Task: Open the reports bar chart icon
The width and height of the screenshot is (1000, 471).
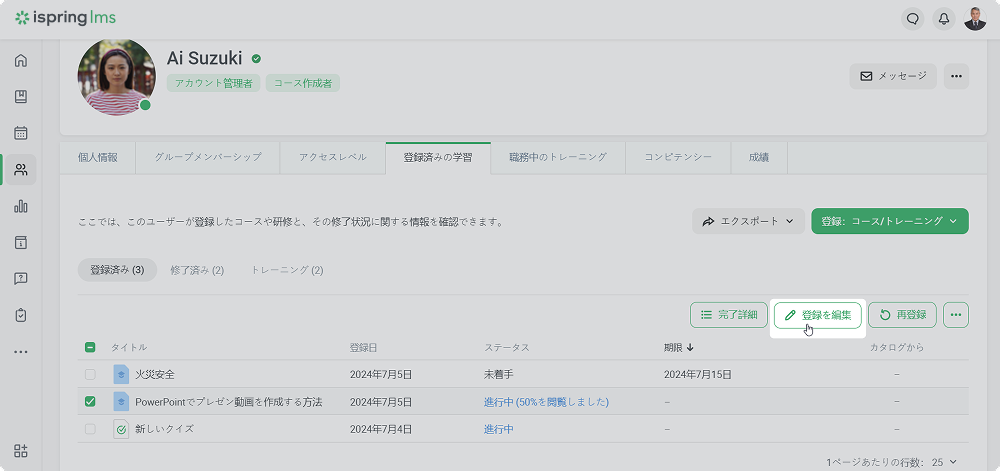Action: pyautogui.click(x=20, y=206)
